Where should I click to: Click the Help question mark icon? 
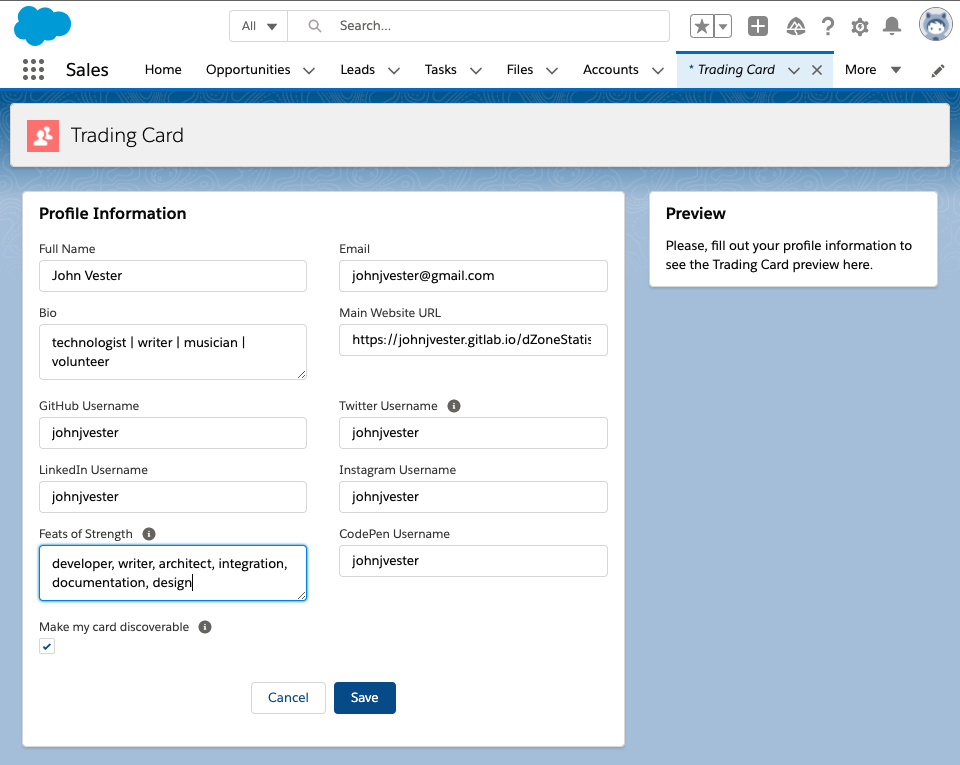click(x=828, y=26)
